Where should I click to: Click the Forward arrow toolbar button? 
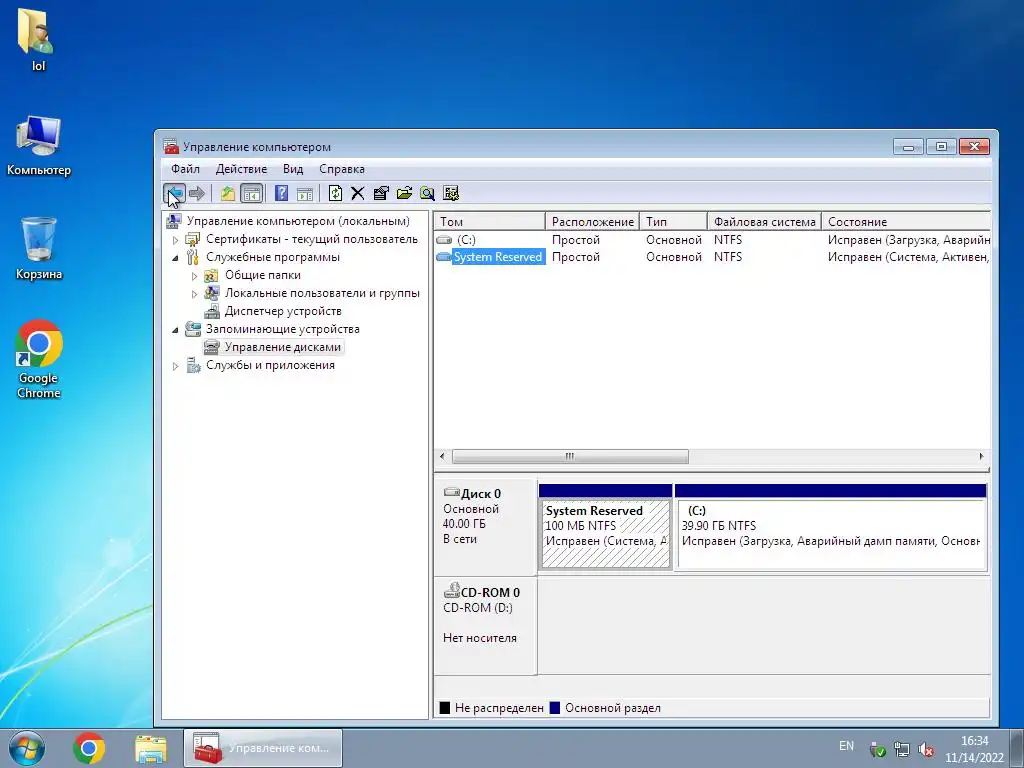[x=197, y=193]
